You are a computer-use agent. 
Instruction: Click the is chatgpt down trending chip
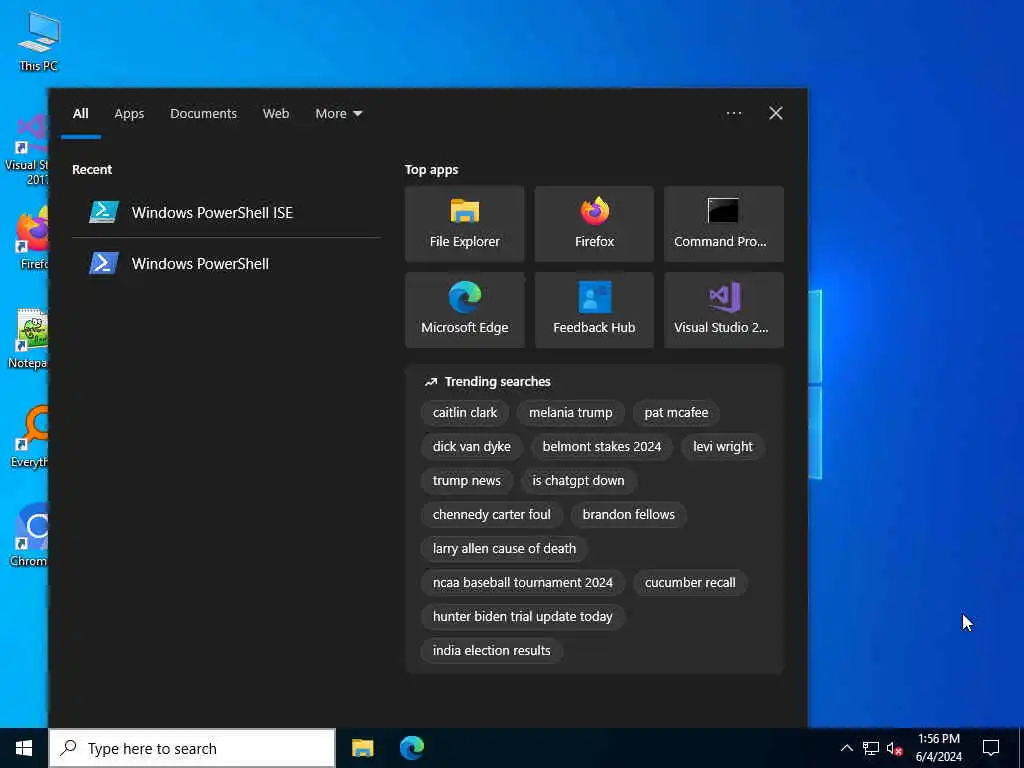click(578, 481)
